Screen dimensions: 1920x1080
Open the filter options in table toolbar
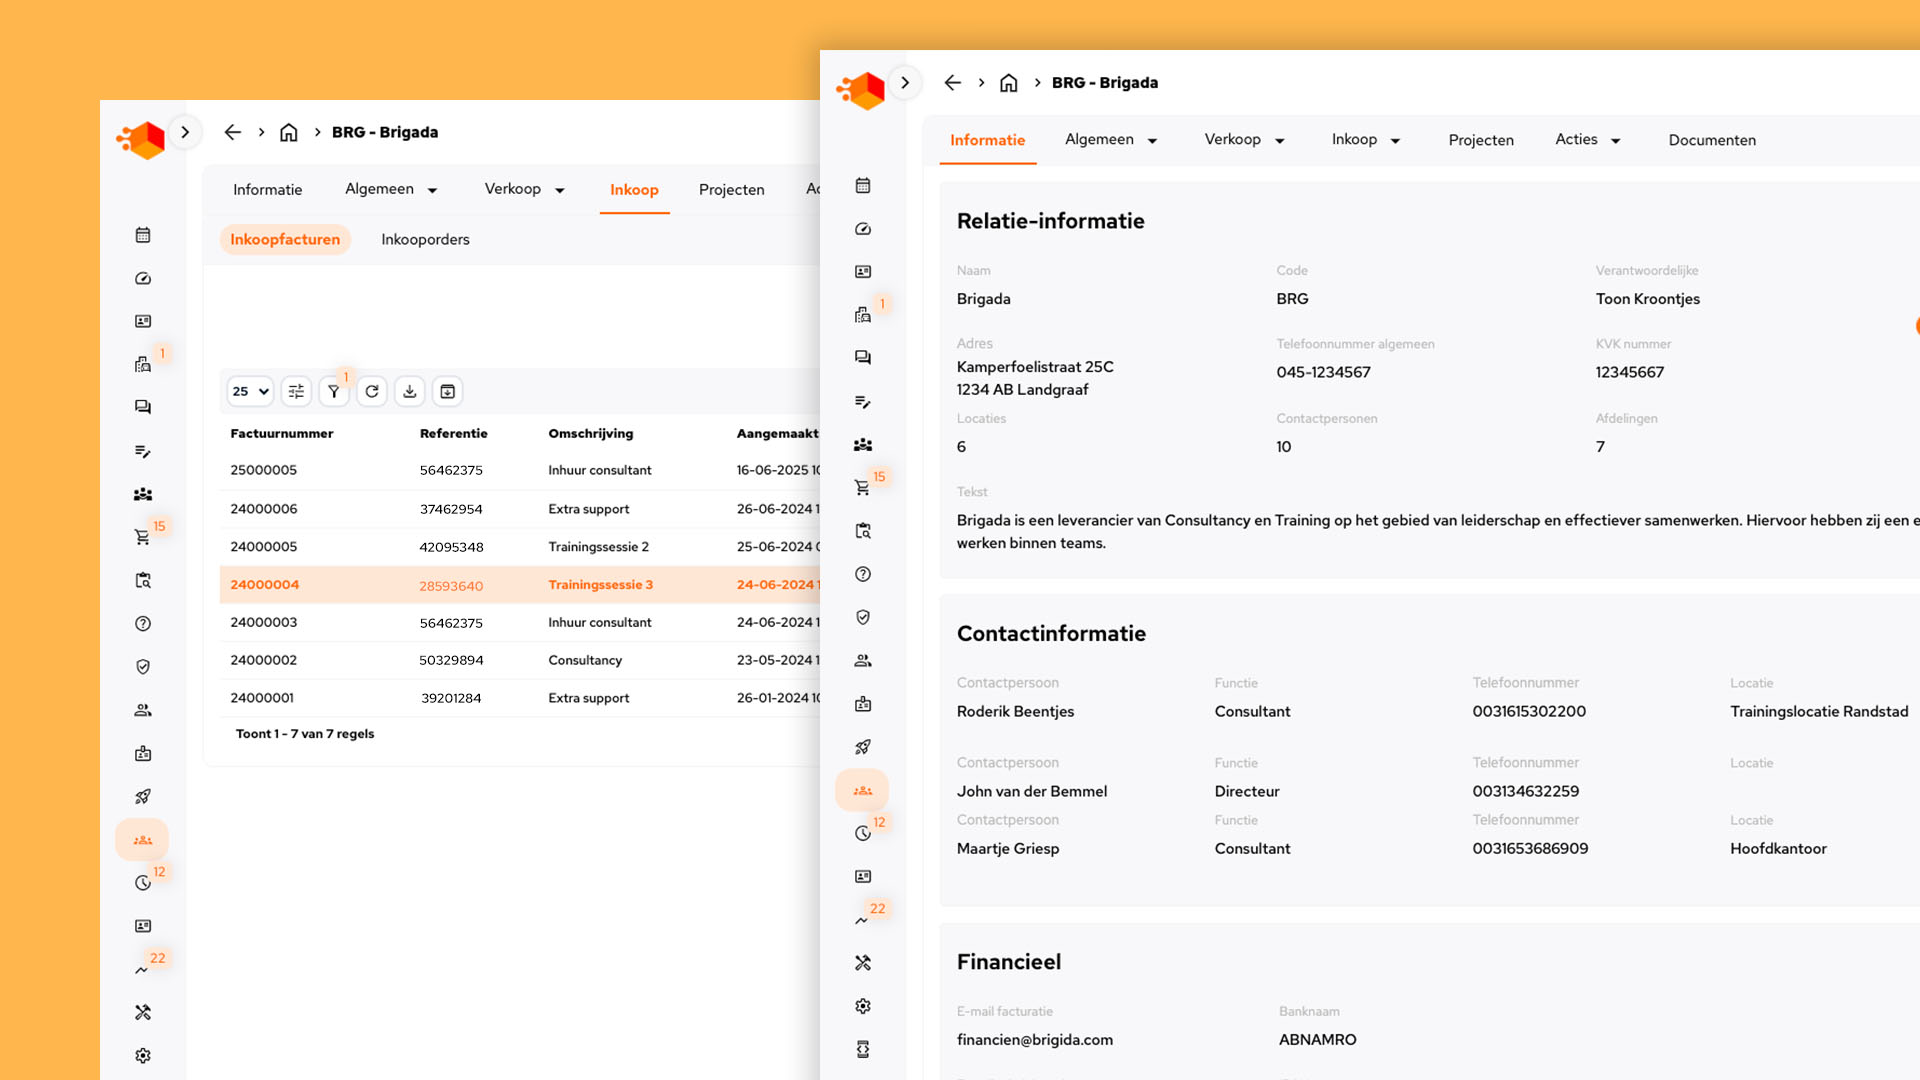pyautogui.click(x=334, y=392)
